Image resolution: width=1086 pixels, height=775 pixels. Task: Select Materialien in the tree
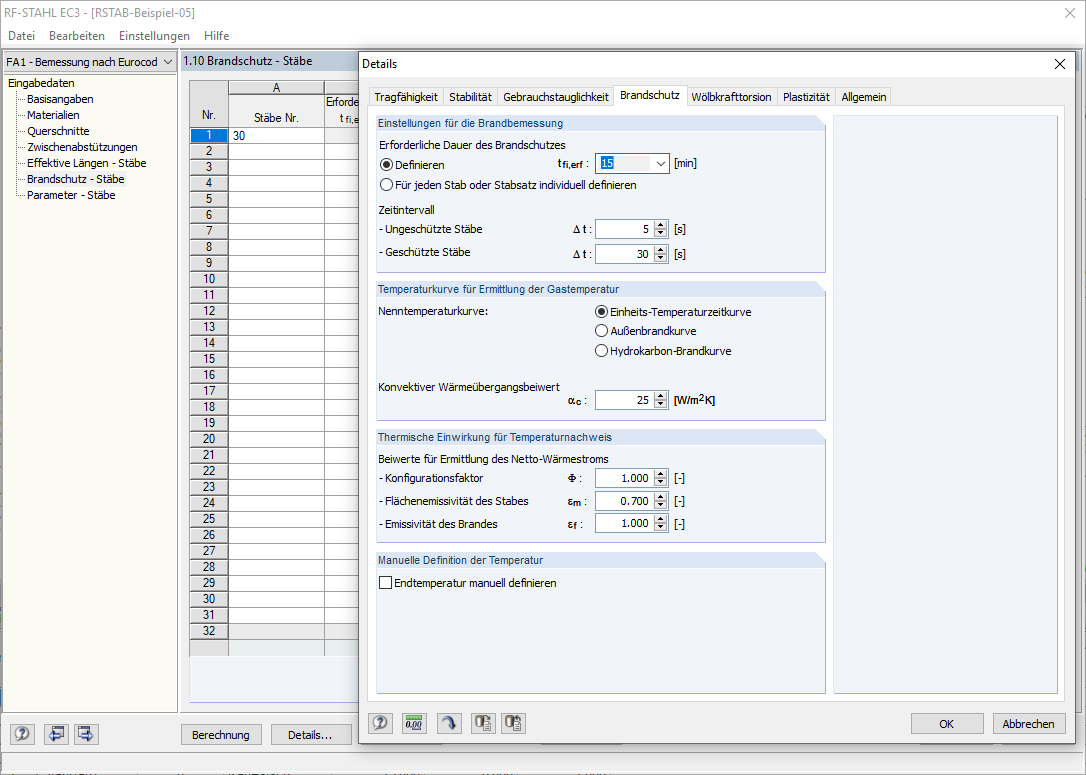click(53, 115)
